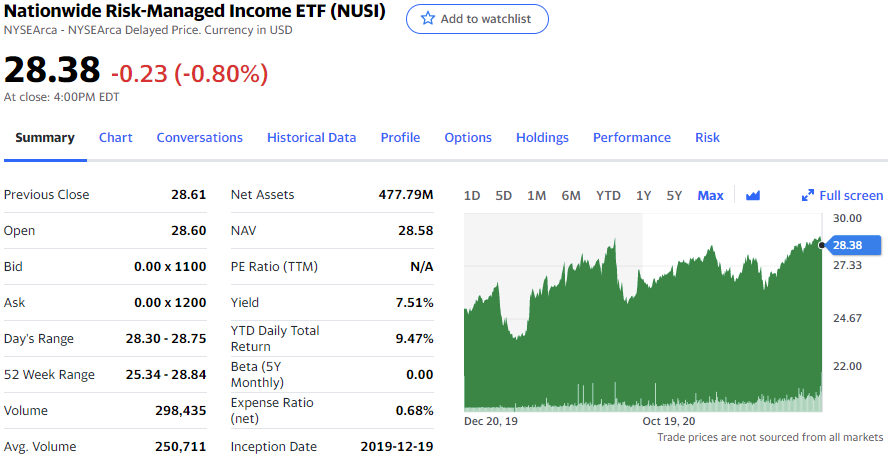
Task: Click the NAV value 28.58
Action: point(416,231)
